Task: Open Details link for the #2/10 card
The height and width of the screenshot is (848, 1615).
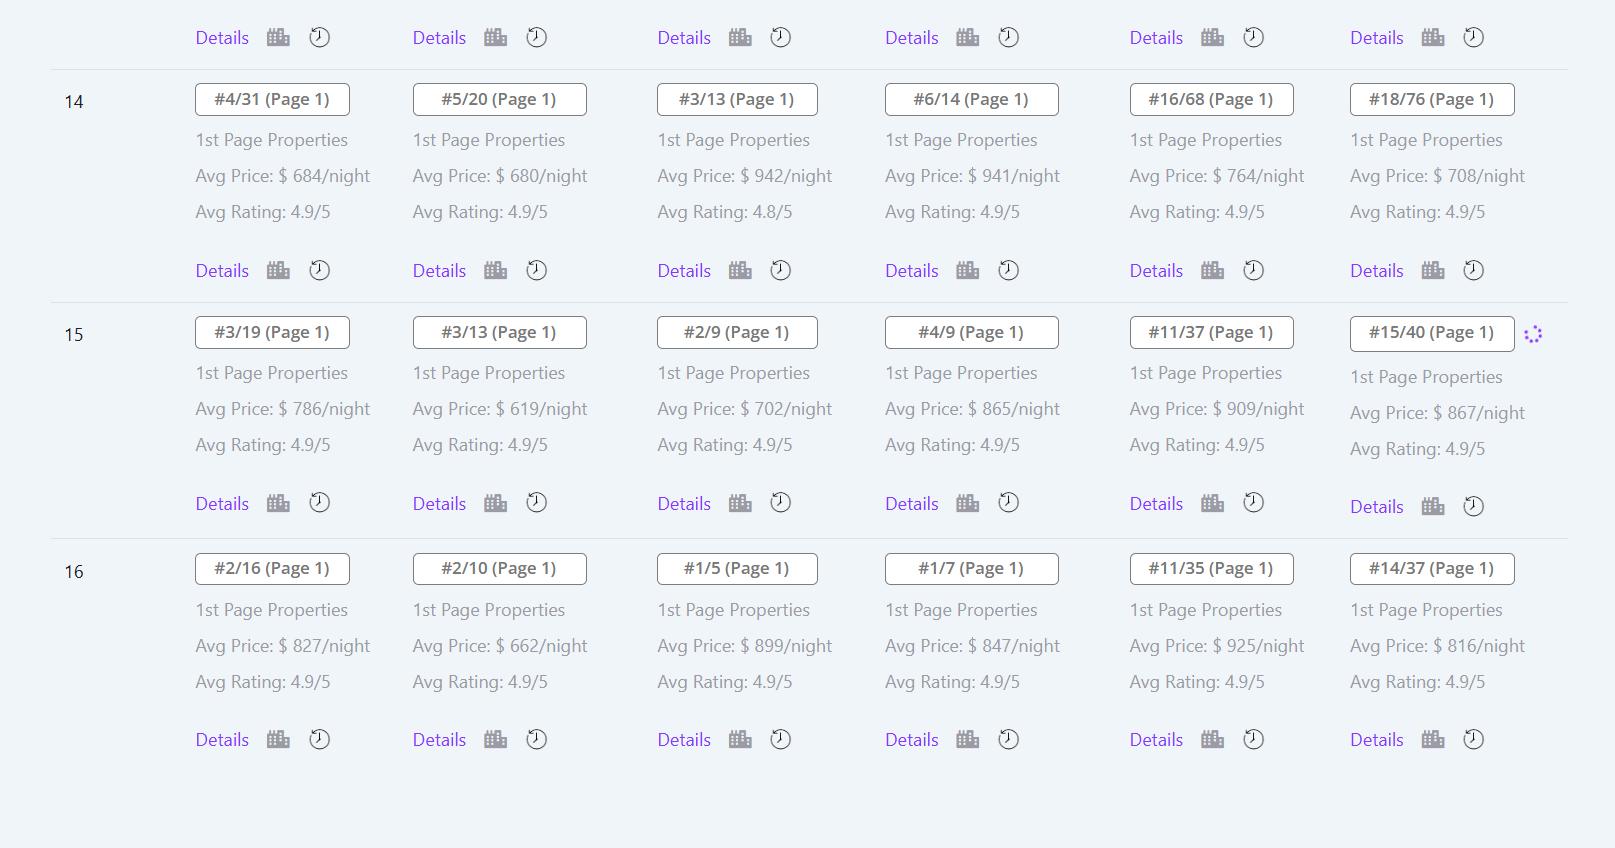Action: [x=440, y=739]
